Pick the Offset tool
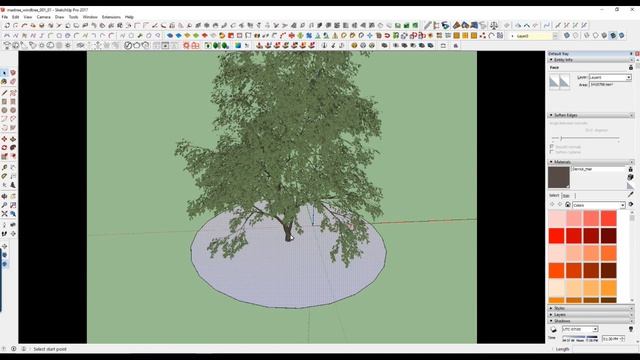This screenshot has width=640, height=360. pyautogui.click(x=13, y=156)
